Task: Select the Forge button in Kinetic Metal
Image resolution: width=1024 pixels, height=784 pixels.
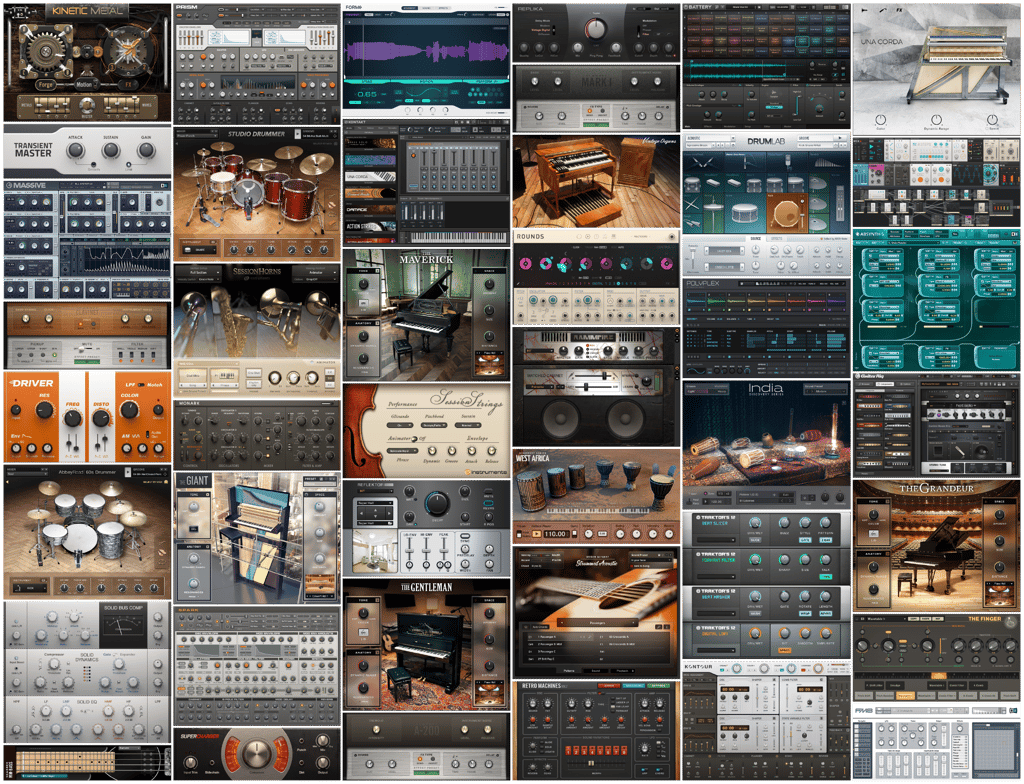Action: click(x=46, y=84)
